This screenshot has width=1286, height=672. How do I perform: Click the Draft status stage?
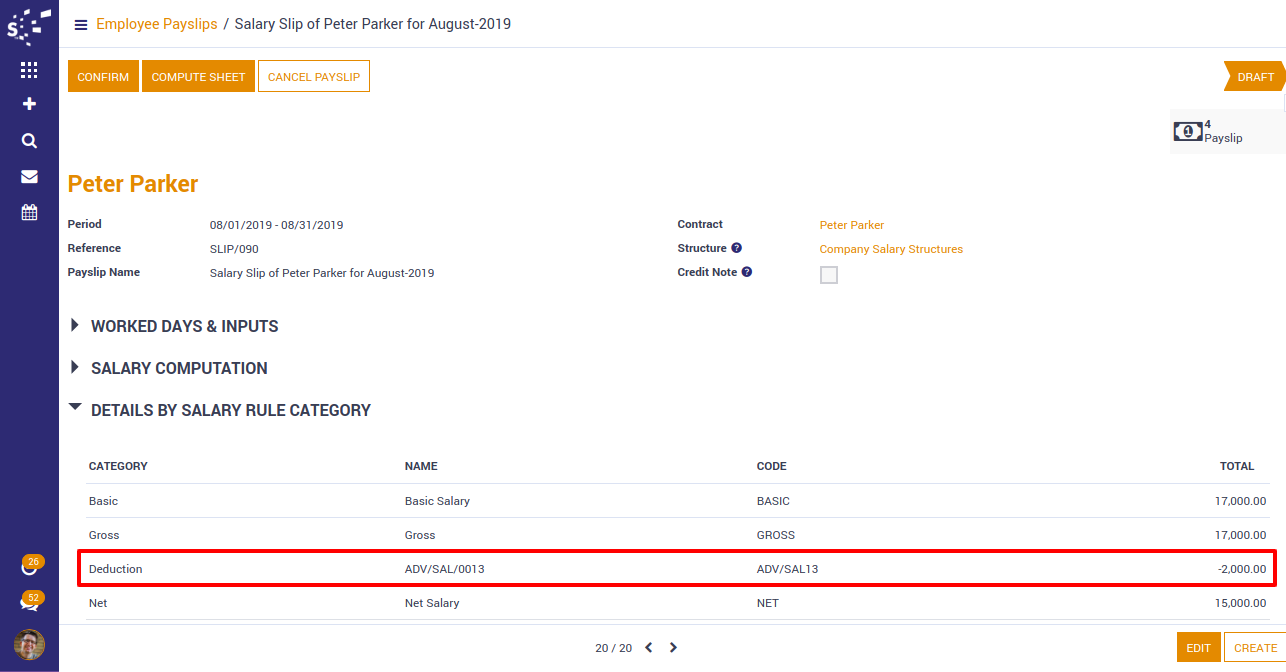pyautogui.click(x=1255, y=77)
